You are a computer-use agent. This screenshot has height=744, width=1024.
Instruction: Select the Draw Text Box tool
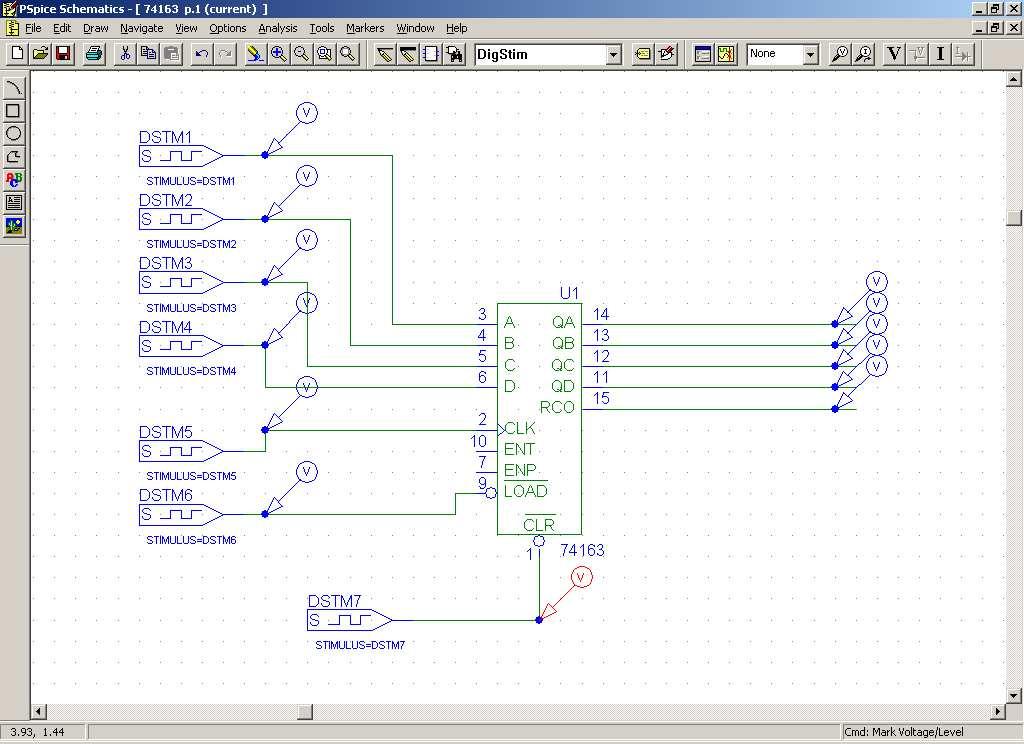point(14,203)
